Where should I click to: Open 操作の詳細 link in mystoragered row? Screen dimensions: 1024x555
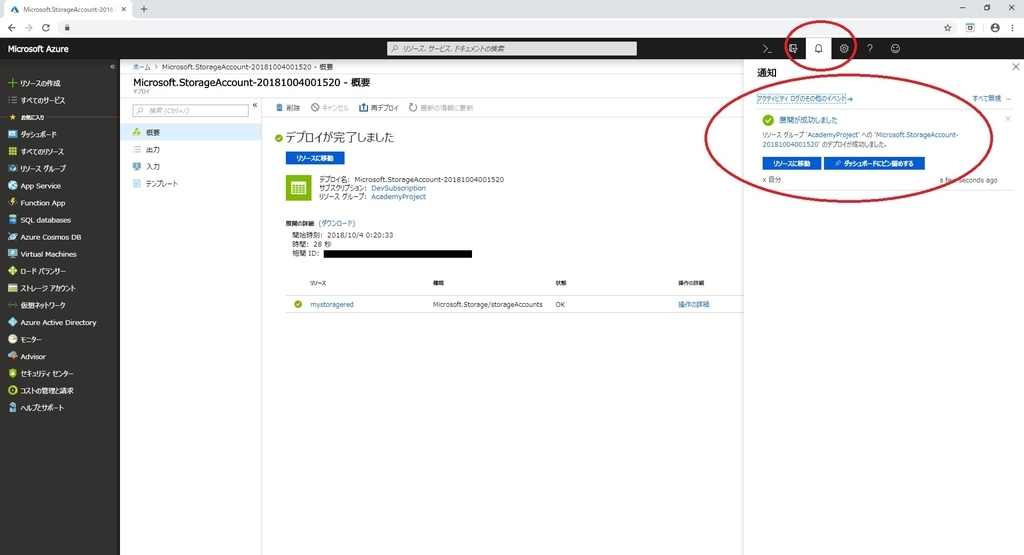[694, 304]
